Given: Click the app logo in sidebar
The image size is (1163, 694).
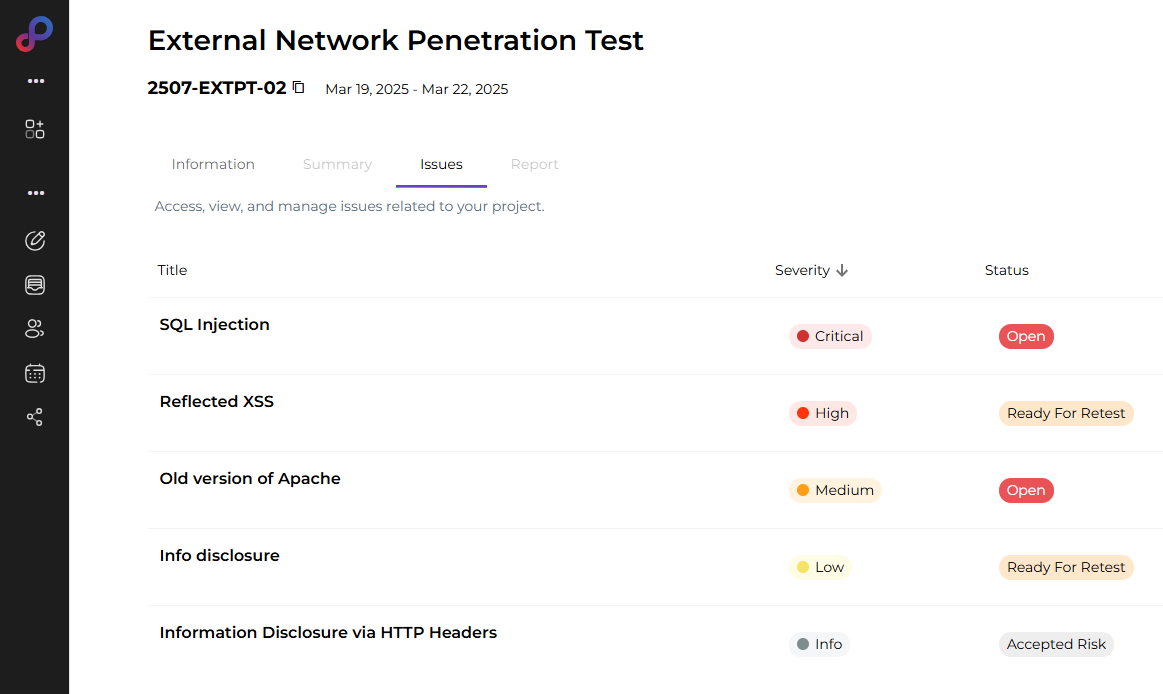Looking at the screenshot, I should 34,34.
